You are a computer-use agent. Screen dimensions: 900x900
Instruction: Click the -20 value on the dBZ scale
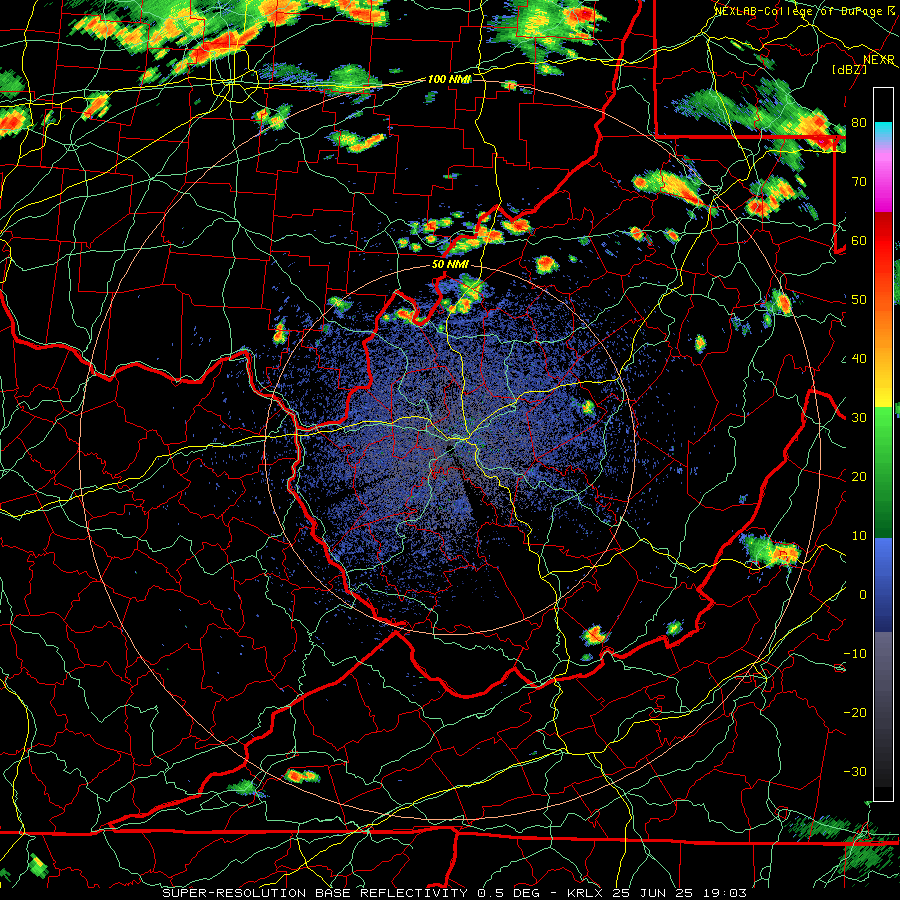pos(855,712)
